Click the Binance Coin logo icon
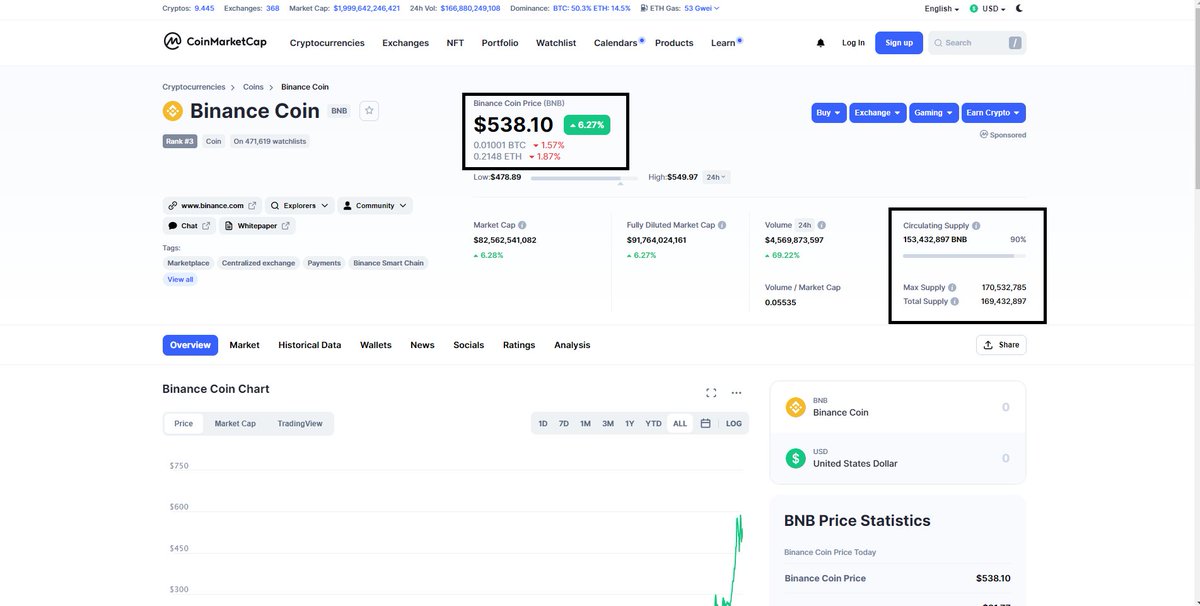The image size is (1200, 606). (x=173, y=111)
